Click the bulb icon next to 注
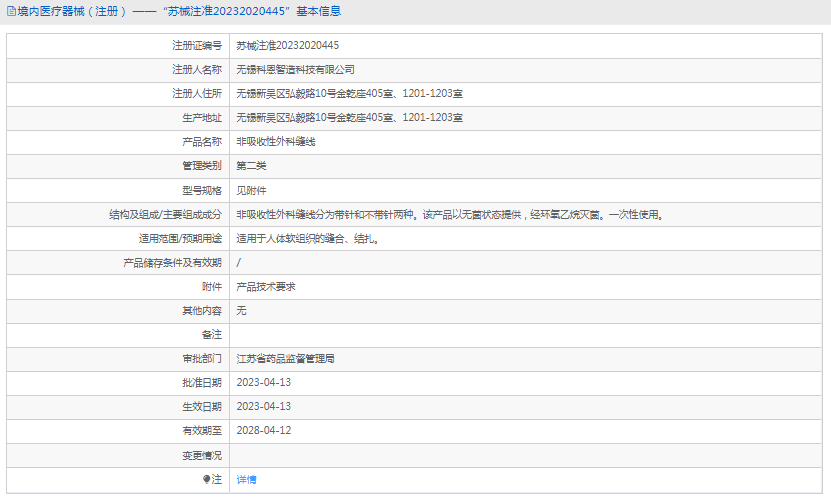Screen dimensions: 831x498 [206, 479]
